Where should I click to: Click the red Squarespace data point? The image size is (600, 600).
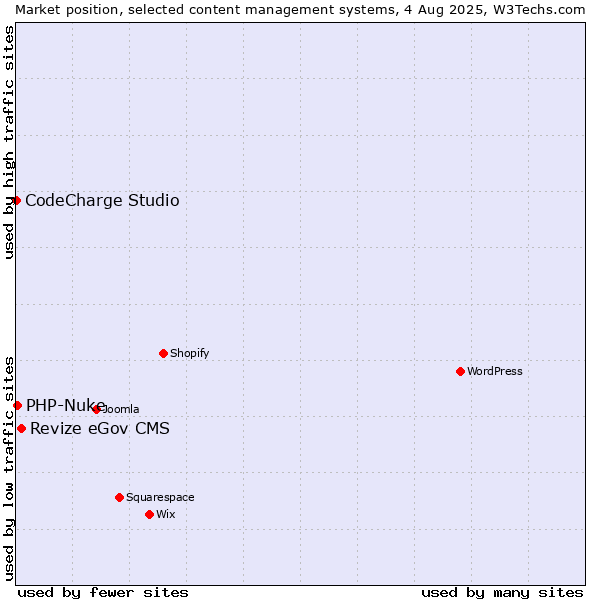pos(119,497)
